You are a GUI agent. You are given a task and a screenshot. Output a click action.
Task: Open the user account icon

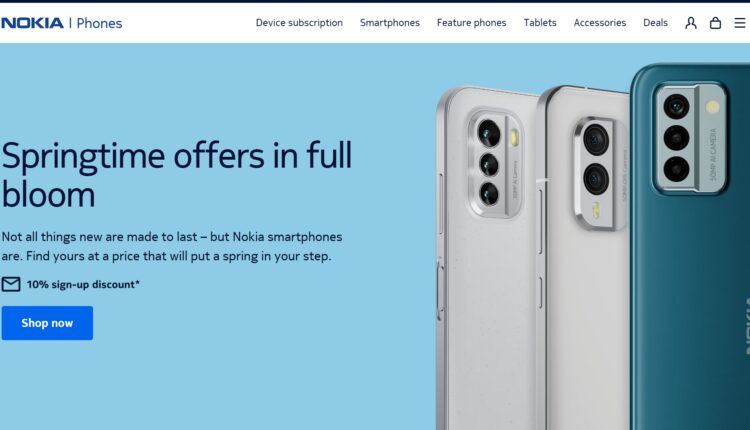(691, 23)
